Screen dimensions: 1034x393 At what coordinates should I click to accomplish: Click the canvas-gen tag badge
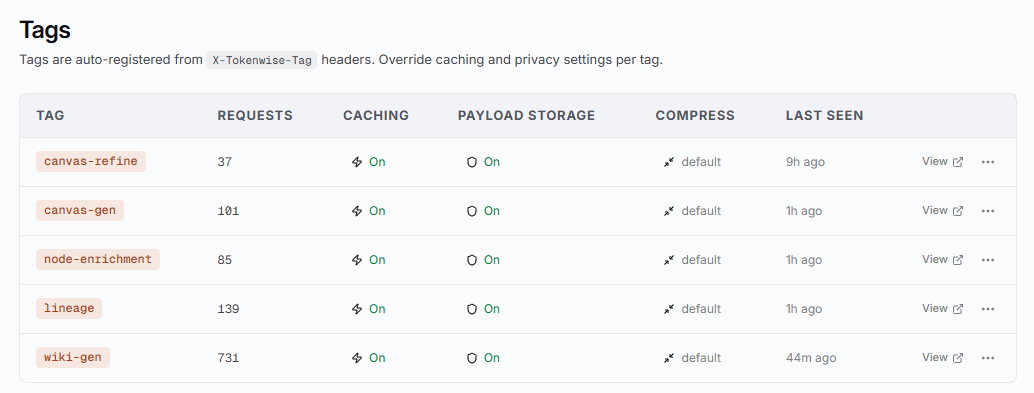coord(80,210)
